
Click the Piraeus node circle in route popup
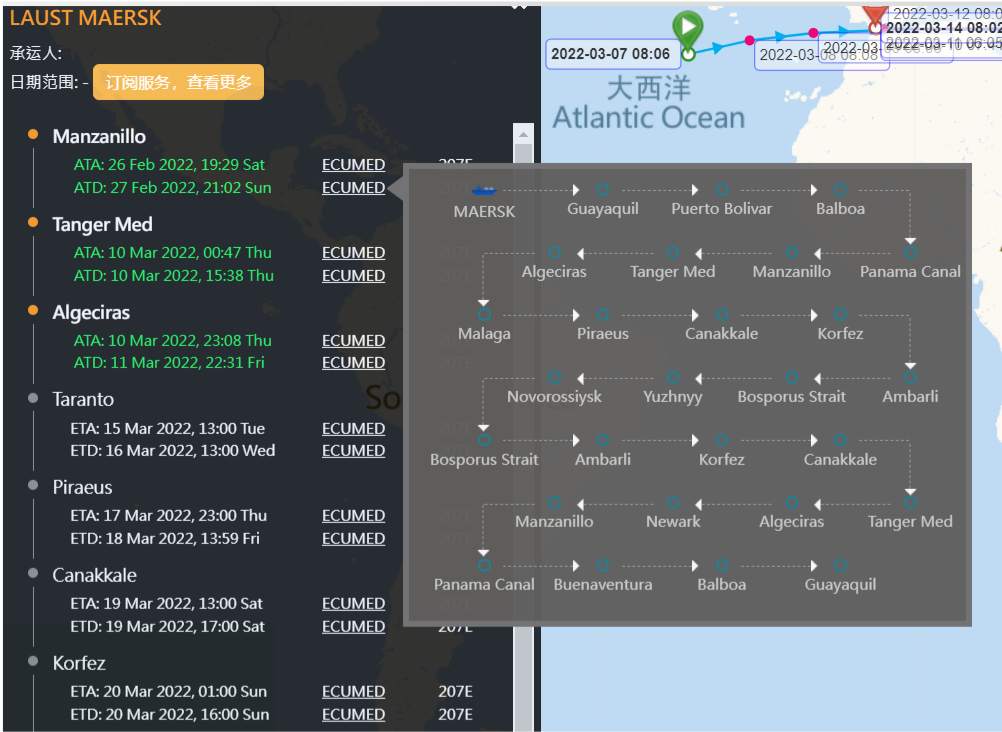[x=603, y=315]
